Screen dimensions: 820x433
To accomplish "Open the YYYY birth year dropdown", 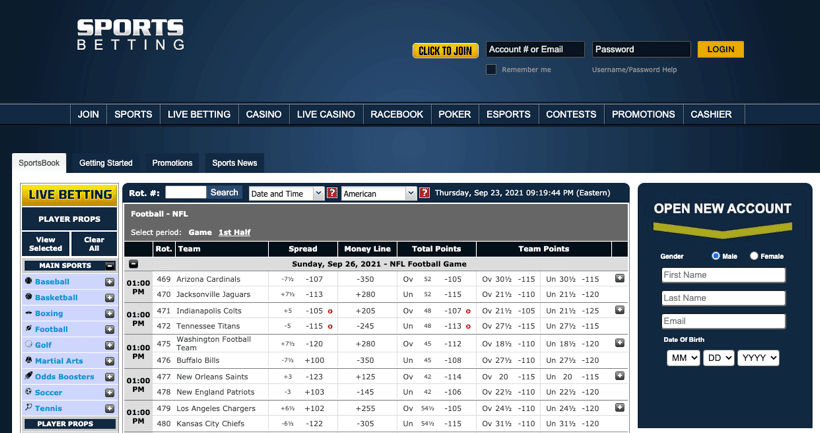I will 758,358.
